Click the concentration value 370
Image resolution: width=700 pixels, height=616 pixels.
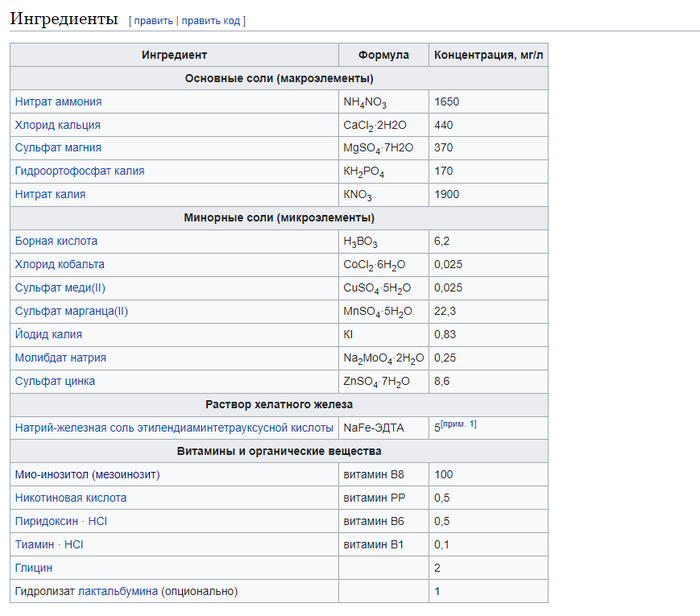tap(443, 148)
